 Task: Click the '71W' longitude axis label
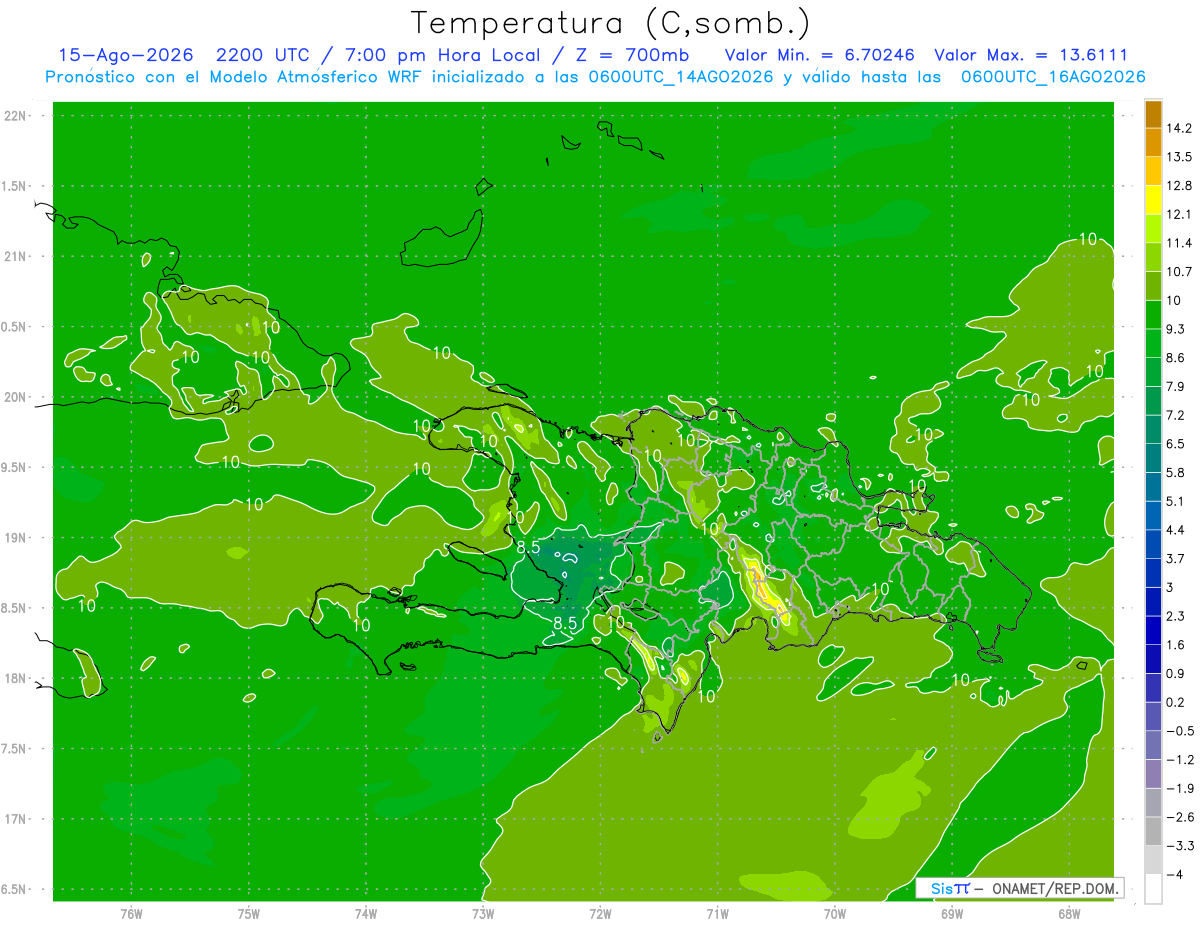(717, 913)
